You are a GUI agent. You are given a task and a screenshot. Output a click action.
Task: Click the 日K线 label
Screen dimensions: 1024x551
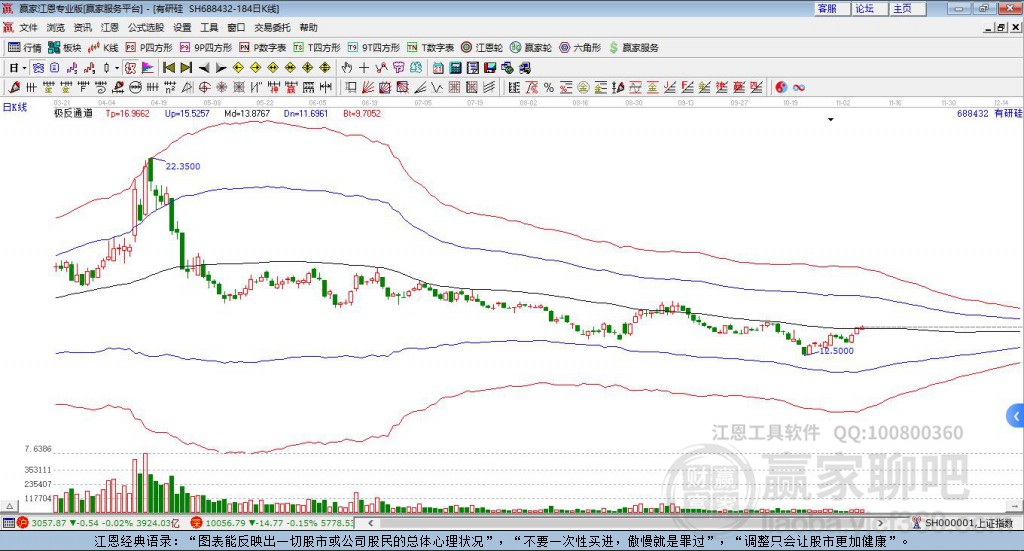click(x=14, y=107)
